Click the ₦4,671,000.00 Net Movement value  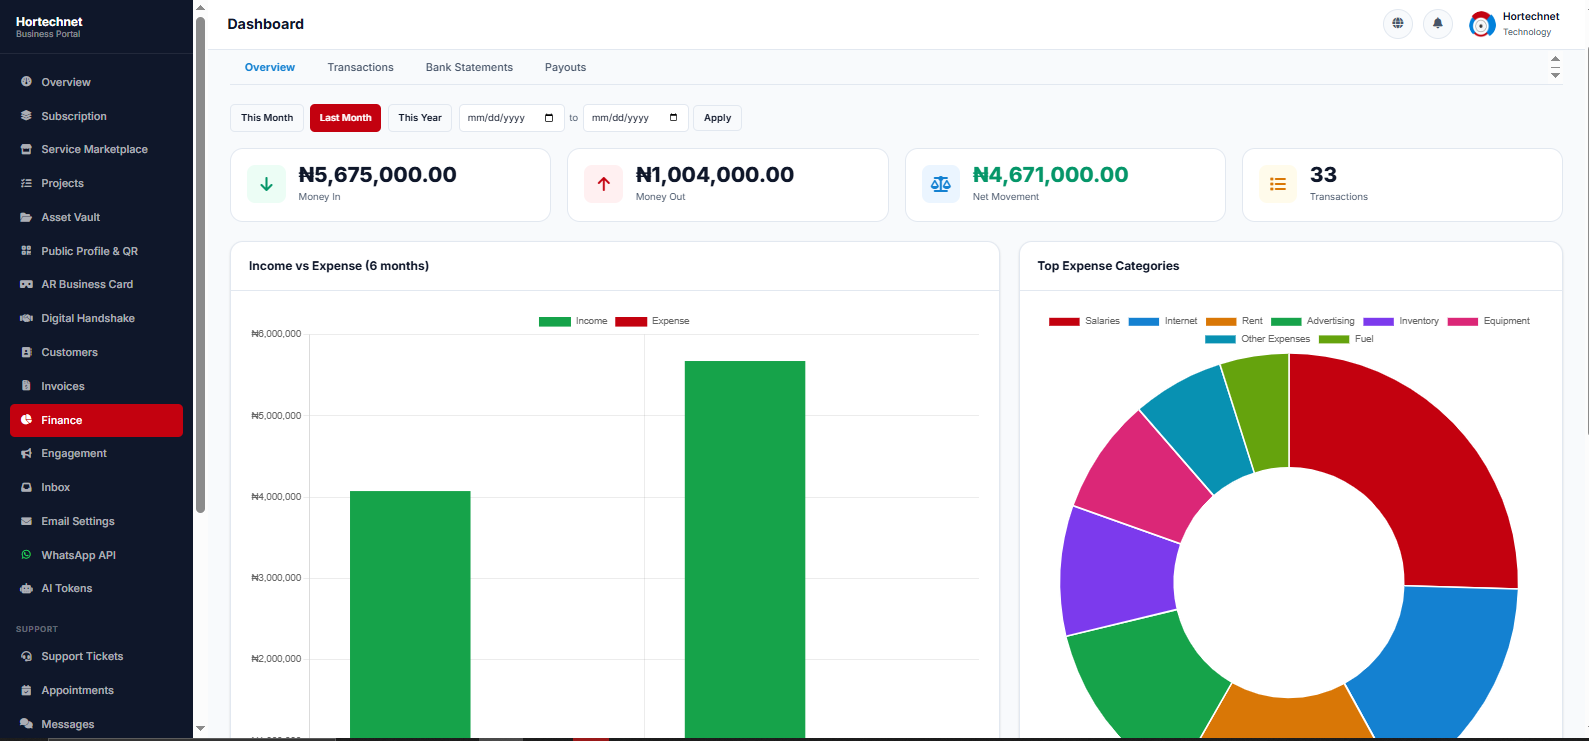click(1050, 175)
